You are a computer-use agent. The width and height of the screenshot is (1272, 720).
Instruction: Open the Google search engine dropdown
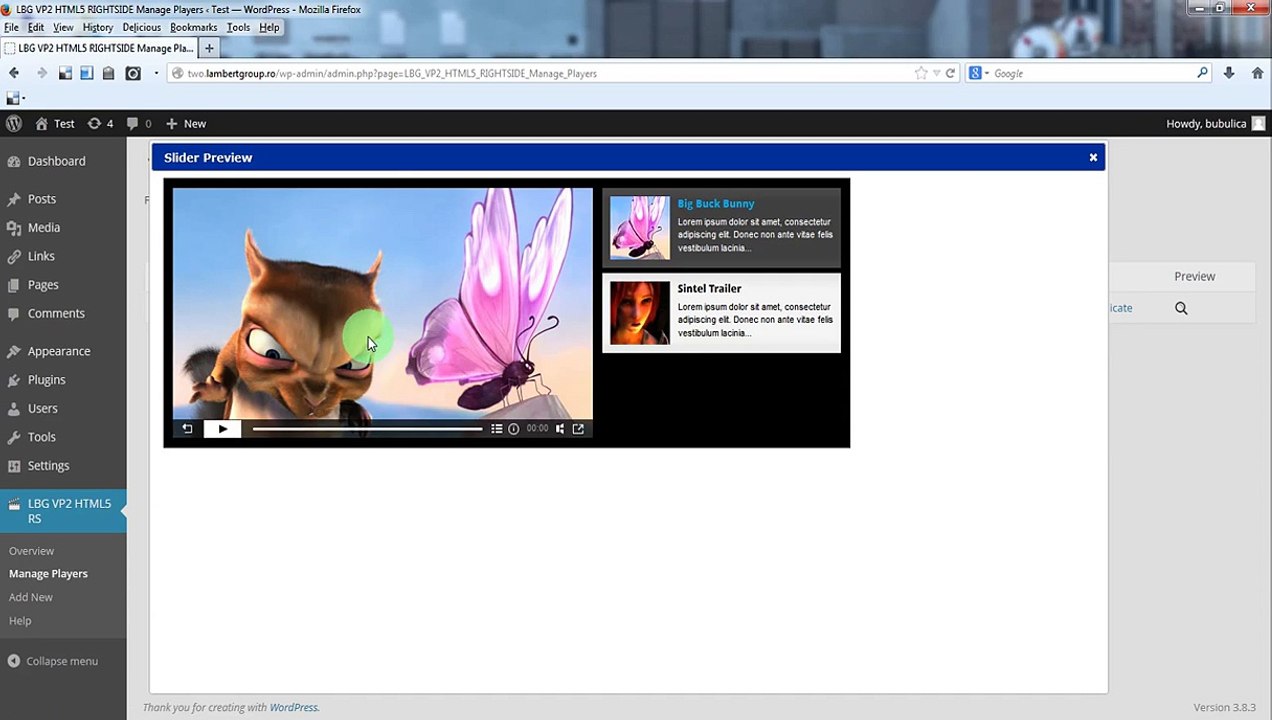979,73
